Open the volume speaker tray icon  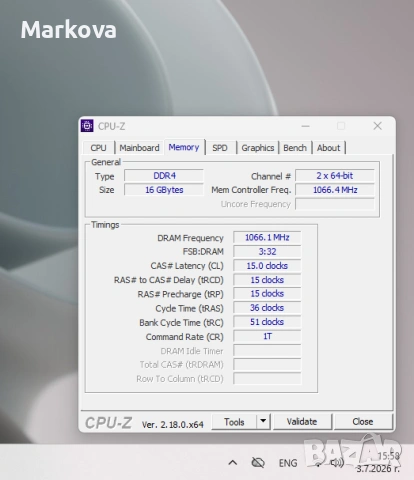pos(337,463)
